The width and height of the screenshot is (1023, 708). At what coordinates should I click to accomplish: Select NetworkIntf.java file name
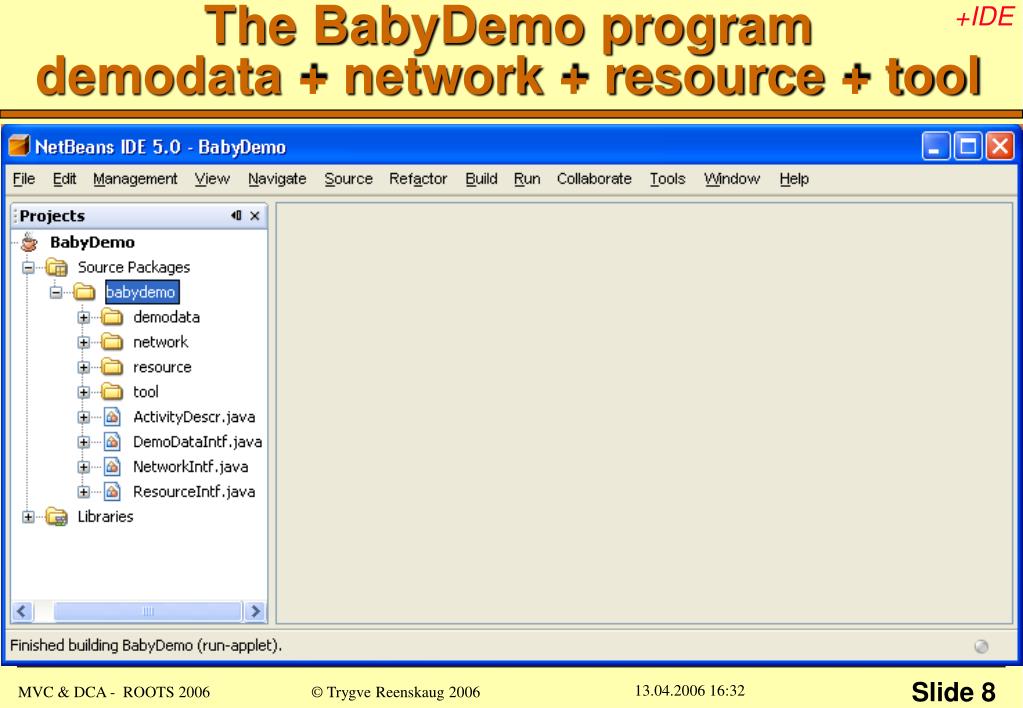(x=191, y=467)
